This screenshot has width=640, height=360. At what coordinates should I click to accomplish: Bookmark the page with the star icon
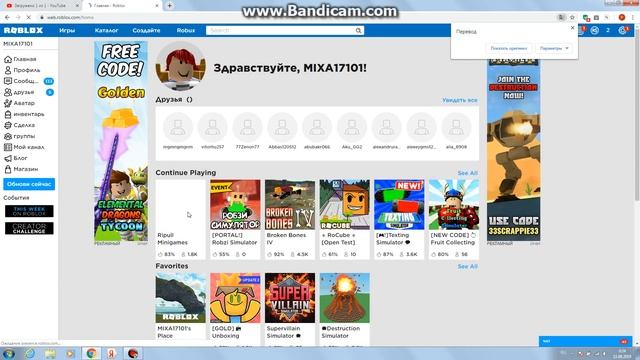click(x=572, y=18)
